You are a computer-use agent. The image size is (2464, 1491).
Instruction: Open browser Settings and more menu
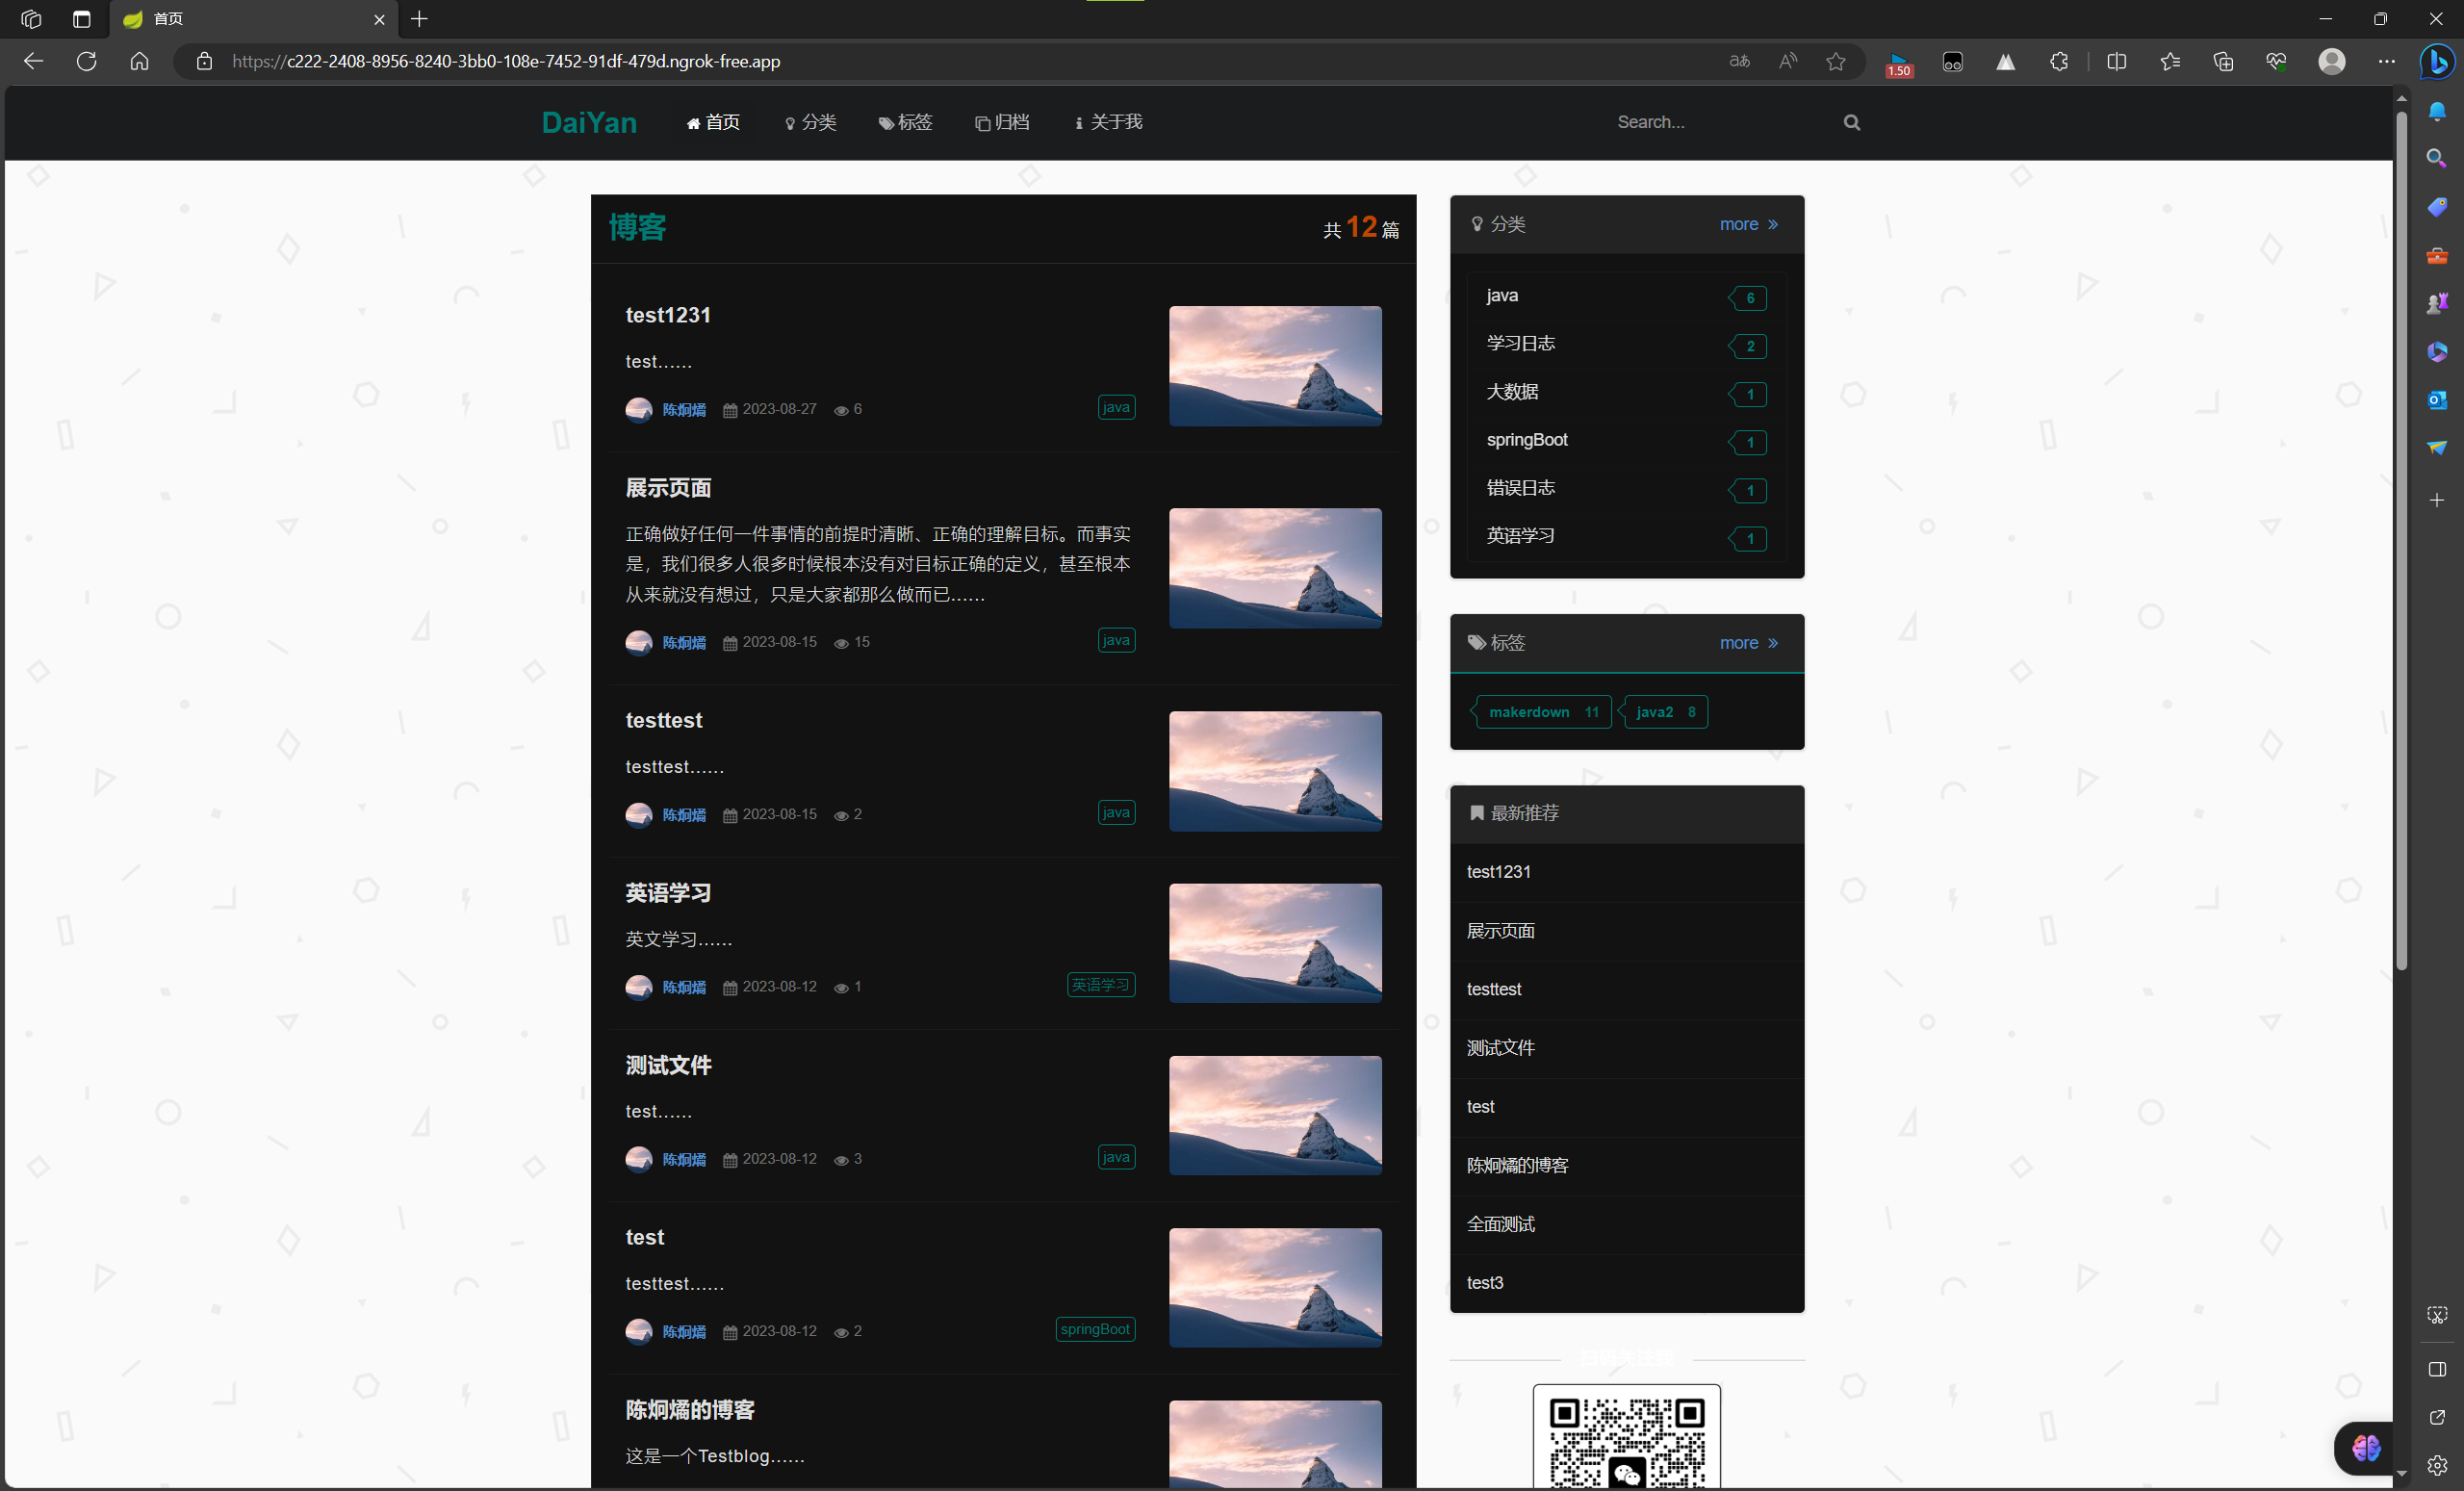(2386, 61)
